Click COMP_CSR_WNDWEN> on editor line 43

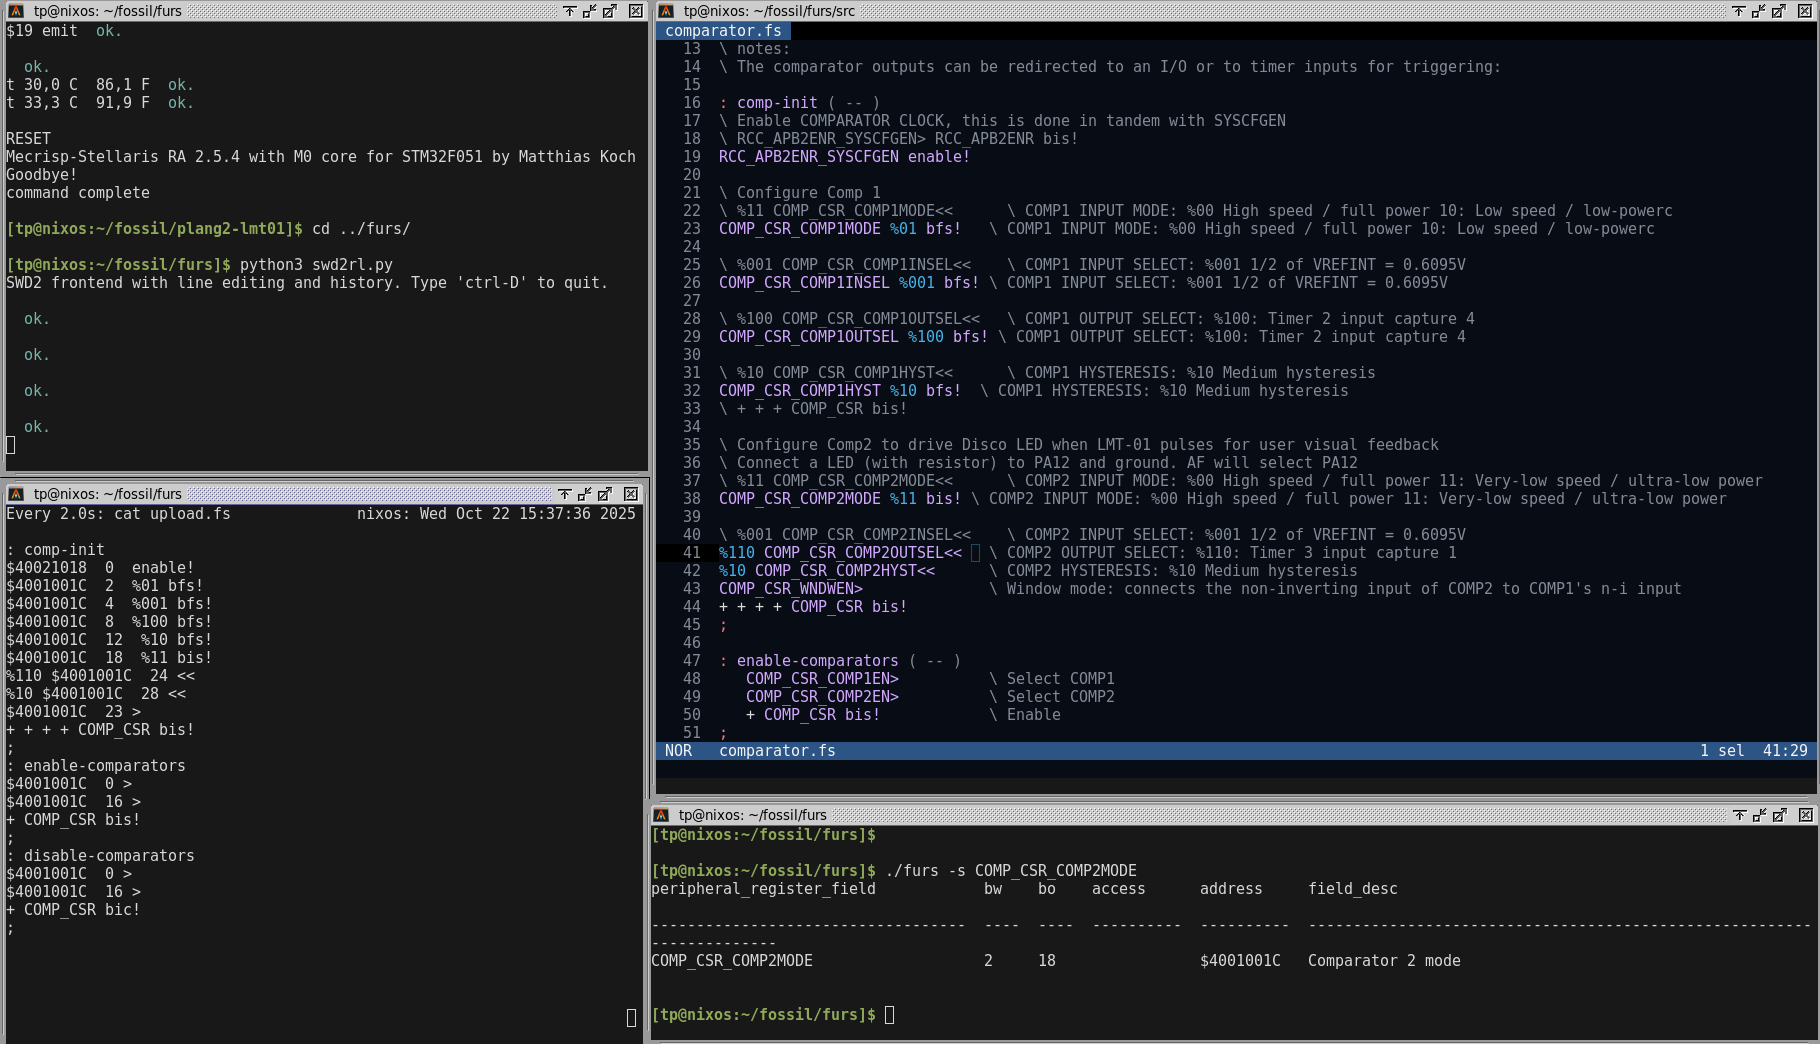[x=790, y=589]
